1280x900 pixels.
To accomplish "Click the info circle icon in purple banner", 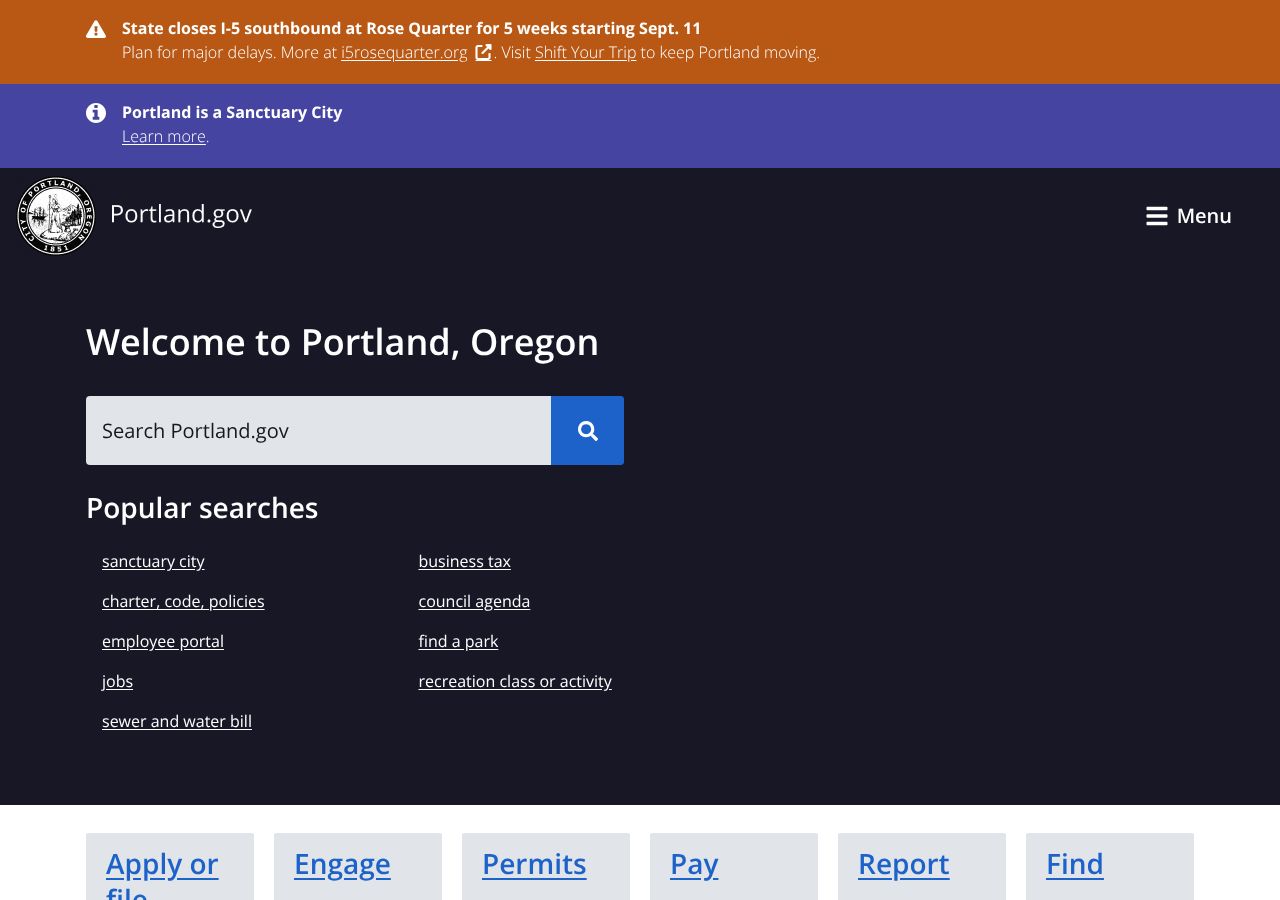I will (96, 113).
